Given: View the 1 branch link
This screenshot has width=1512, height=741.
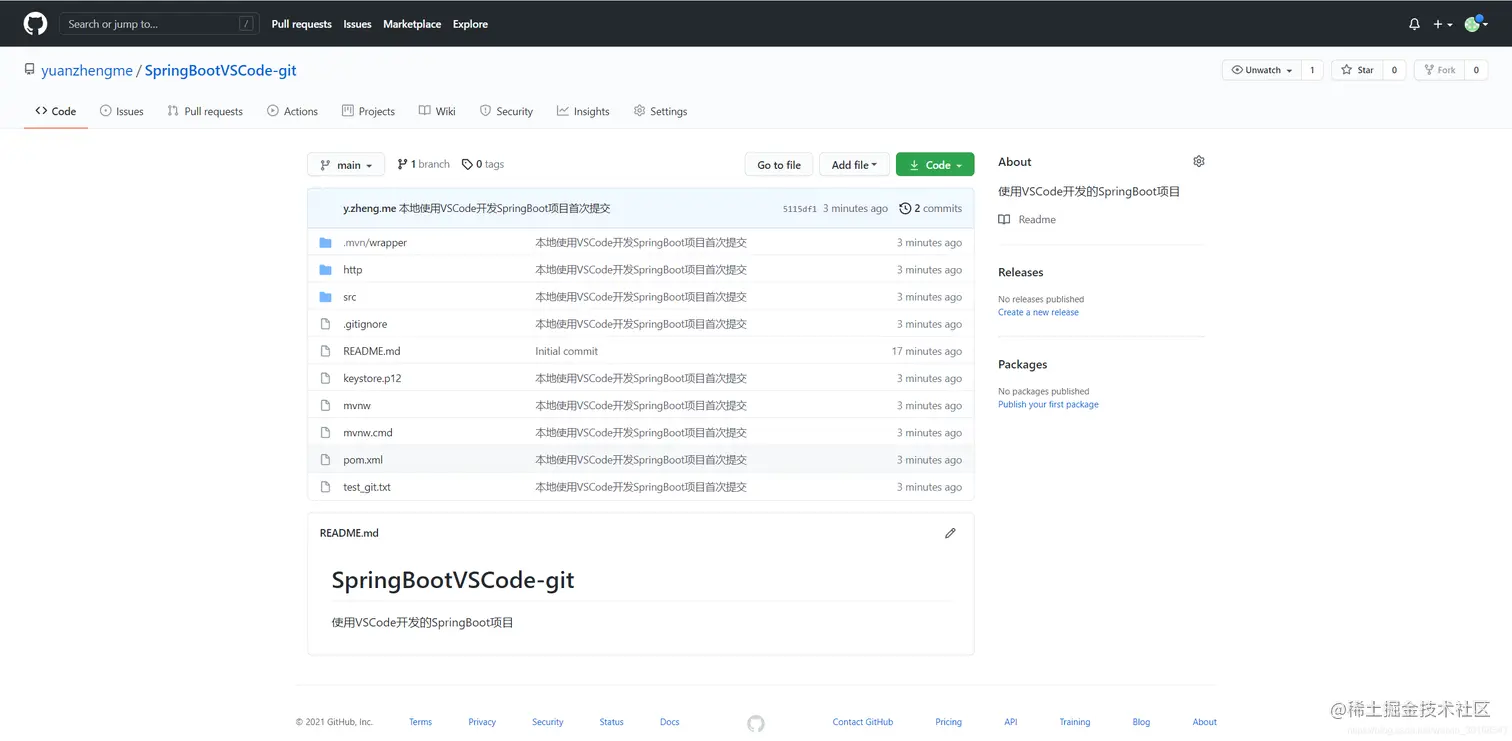Looking at the screenshot, I should 423,164.
